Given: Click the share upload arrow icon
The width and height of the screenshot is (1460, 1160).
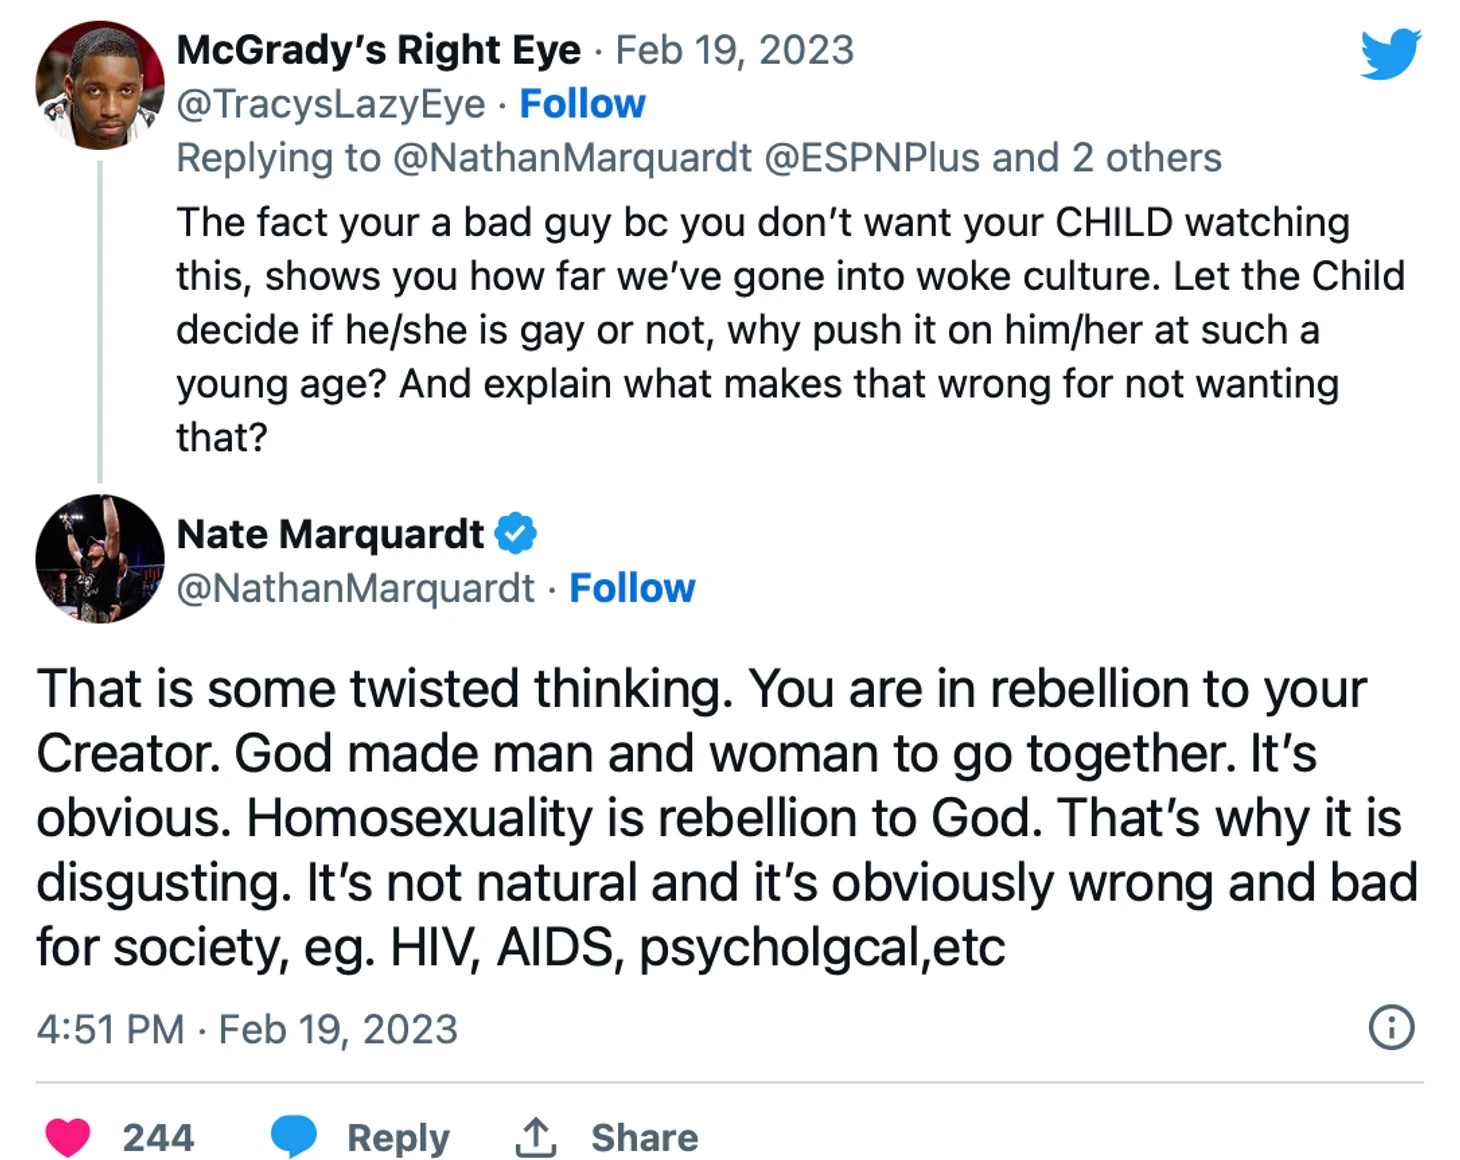Looking at the screenshot, I should pyautogui.click(x=536, y=1137).
